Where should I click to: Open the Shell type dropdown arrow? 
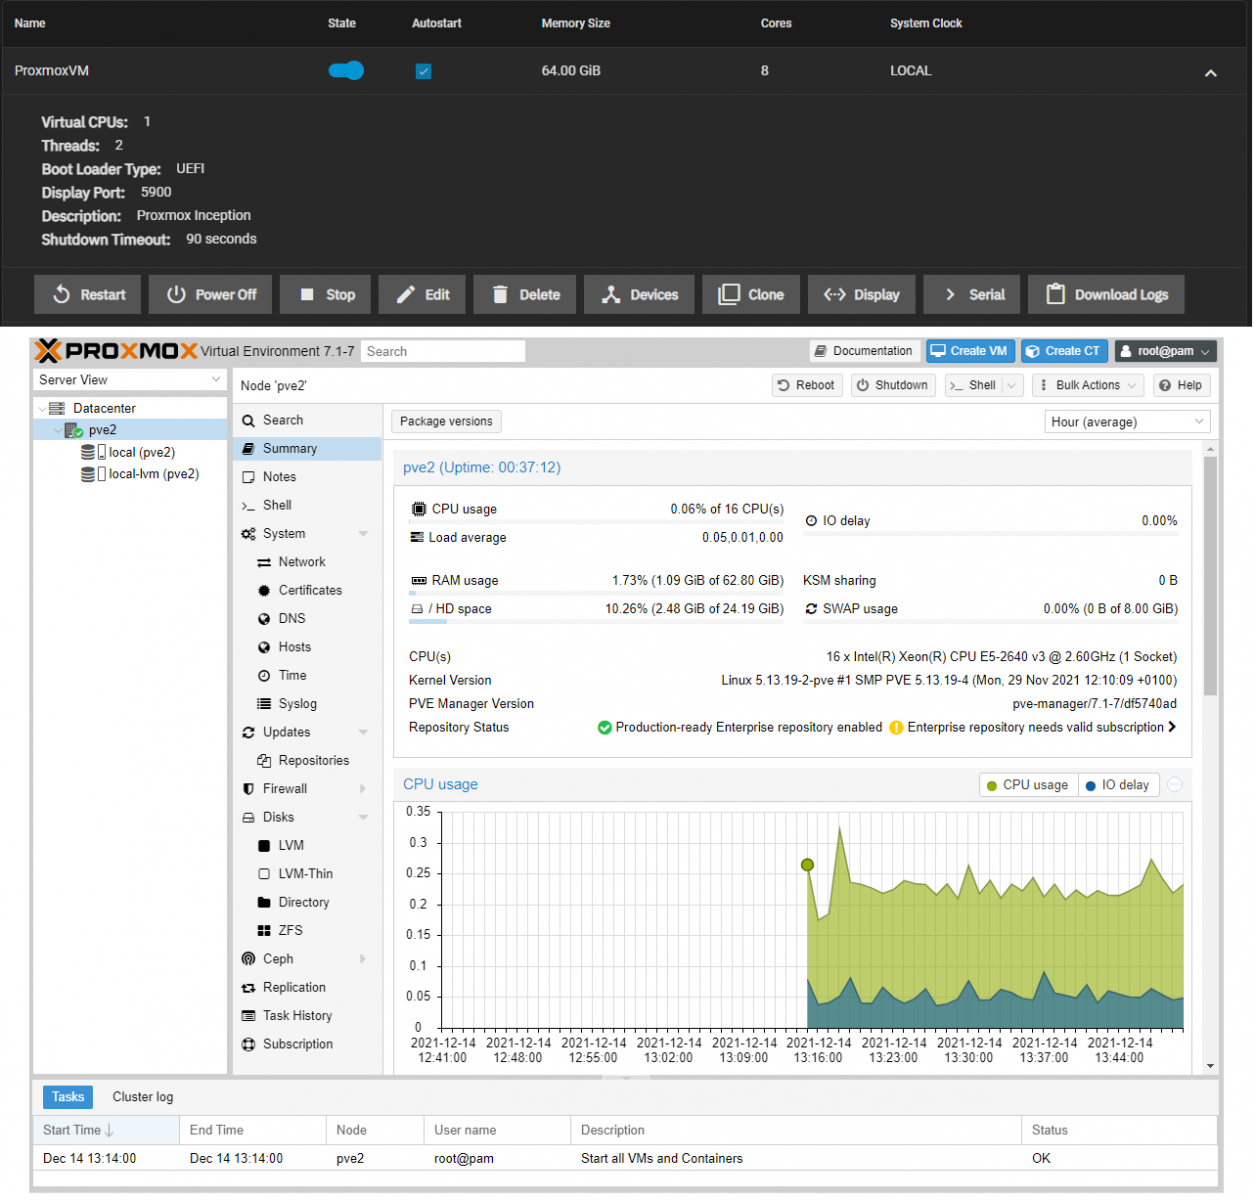pyautogui.click(x=1012, y=386)
